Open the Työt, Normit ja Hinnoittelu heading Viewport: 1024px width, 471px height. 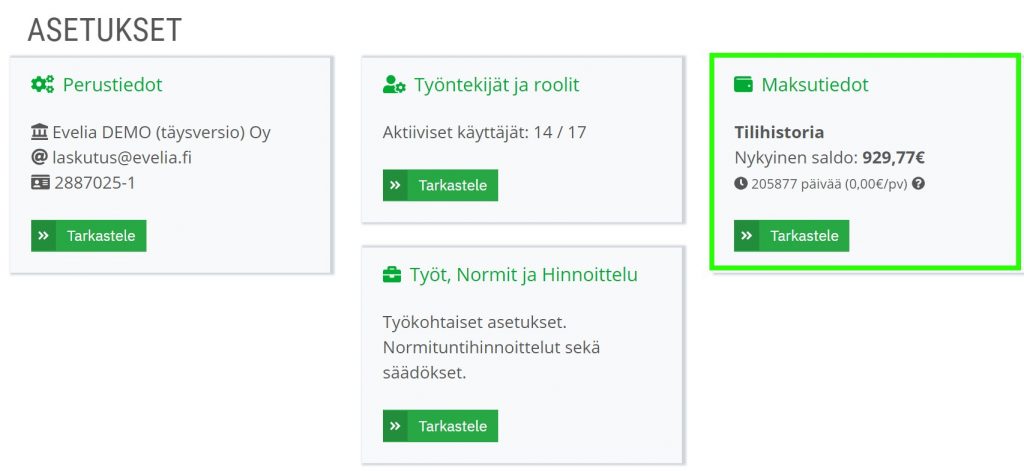(x=523, y=275)
